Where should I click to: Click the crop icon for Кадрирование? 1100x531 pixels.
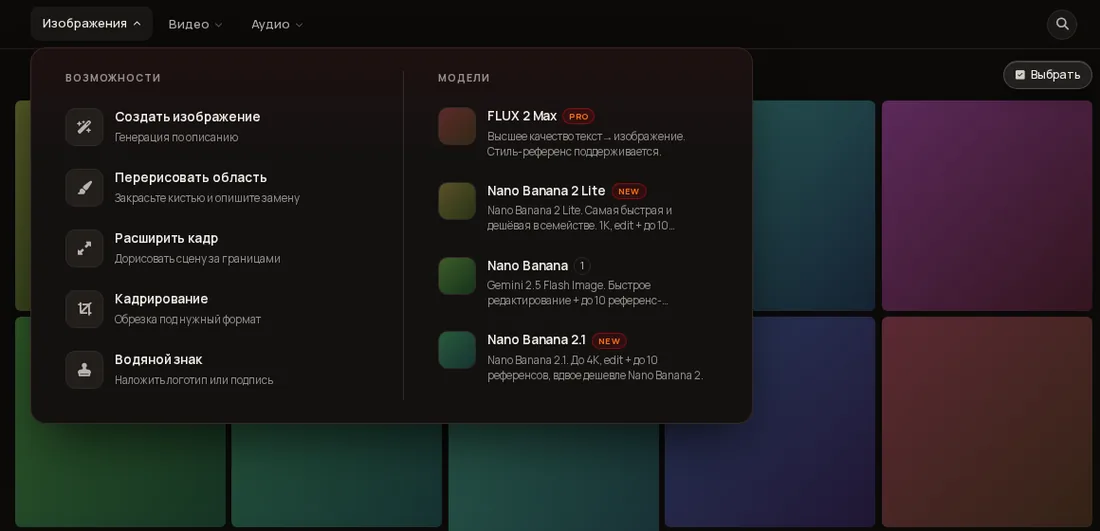84,309
